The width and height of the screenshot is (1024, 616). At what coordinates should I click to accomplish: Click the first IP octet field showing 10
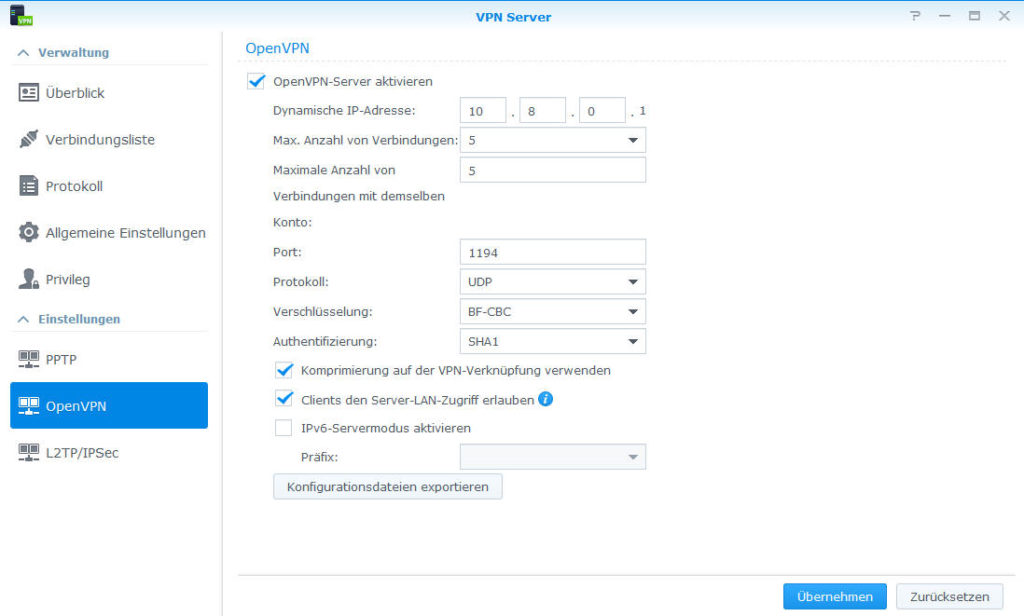point(483,110)
